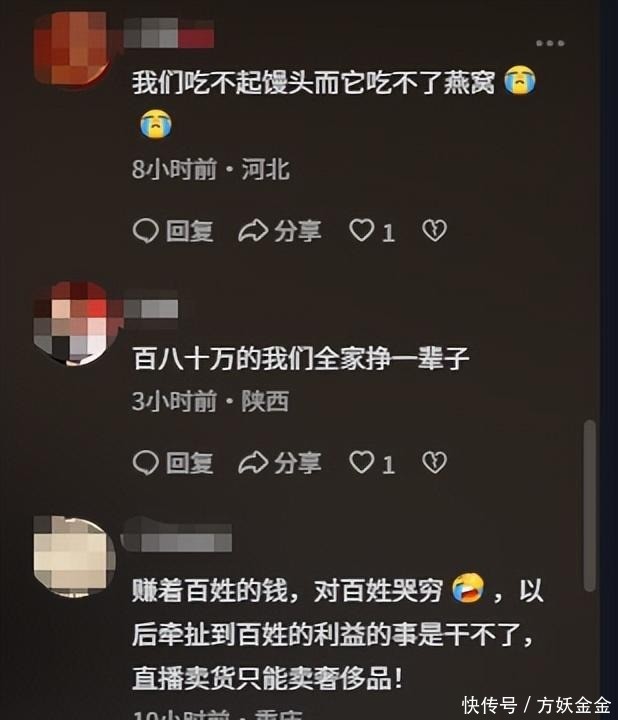618x720 pixels.
Task: Share the Shaanxi user's comment
Action: coord(280,462)
